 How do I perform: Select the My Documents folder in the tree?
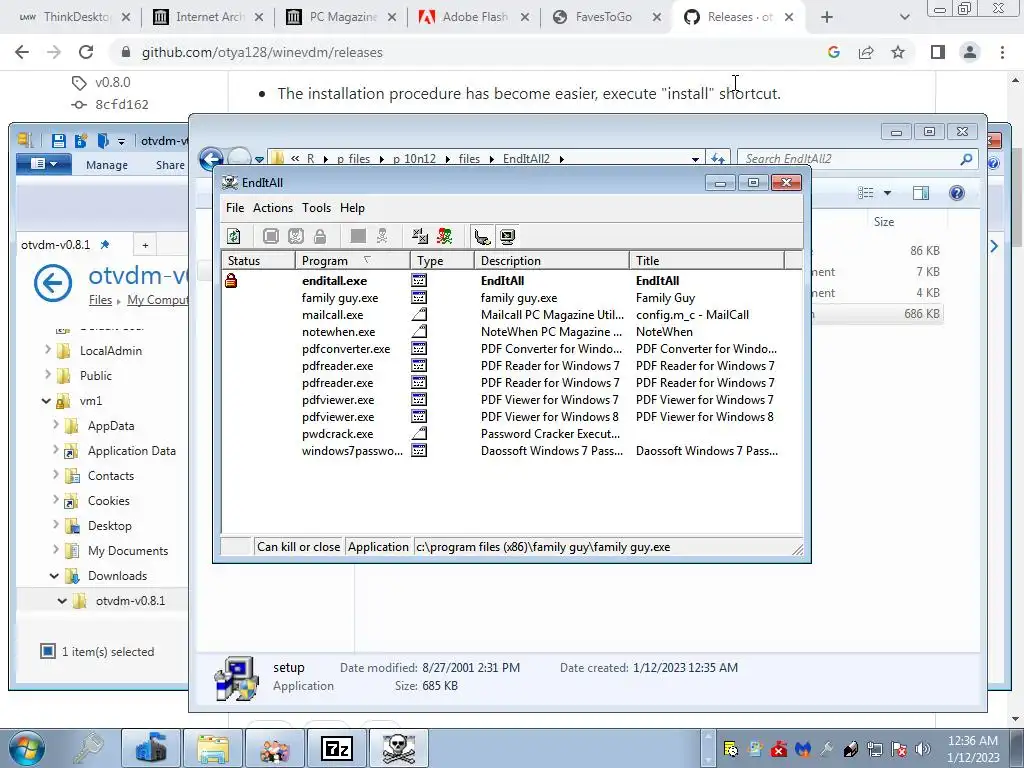(x=127, y=551)
